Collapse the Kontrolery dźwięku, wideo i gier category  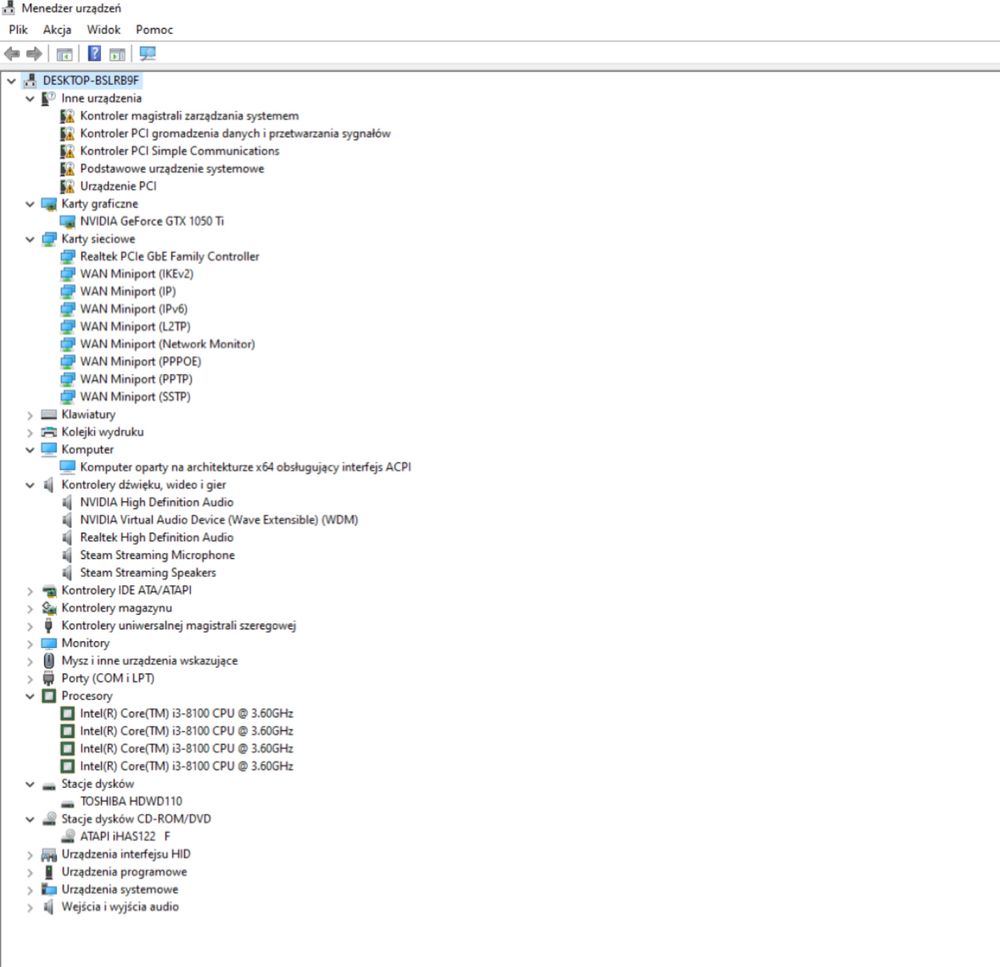tap(30, 485)
